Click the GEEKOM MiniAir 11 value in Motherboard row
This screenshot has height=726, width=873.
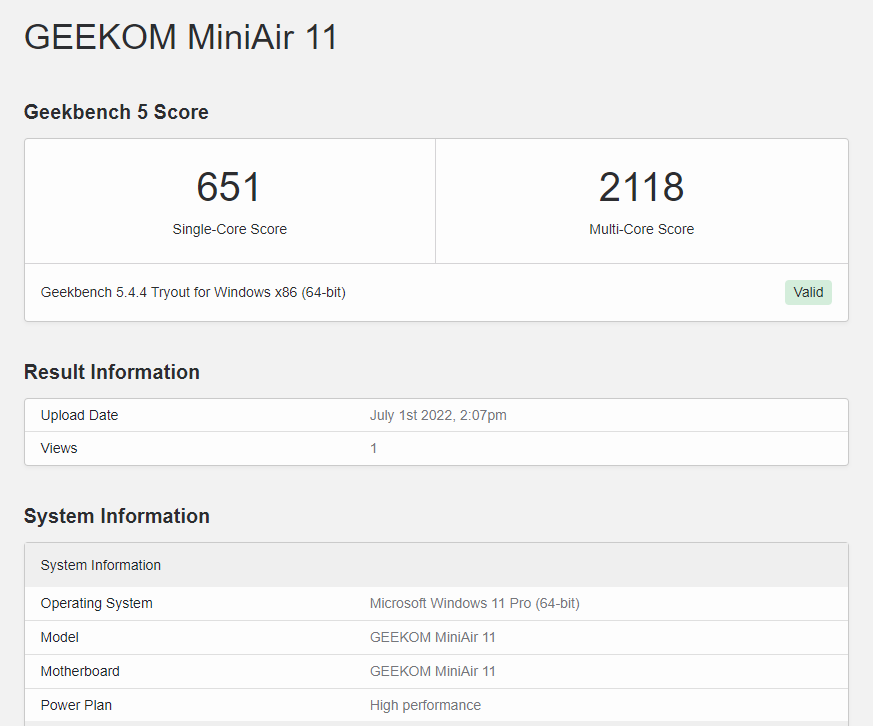click(433, 671)
